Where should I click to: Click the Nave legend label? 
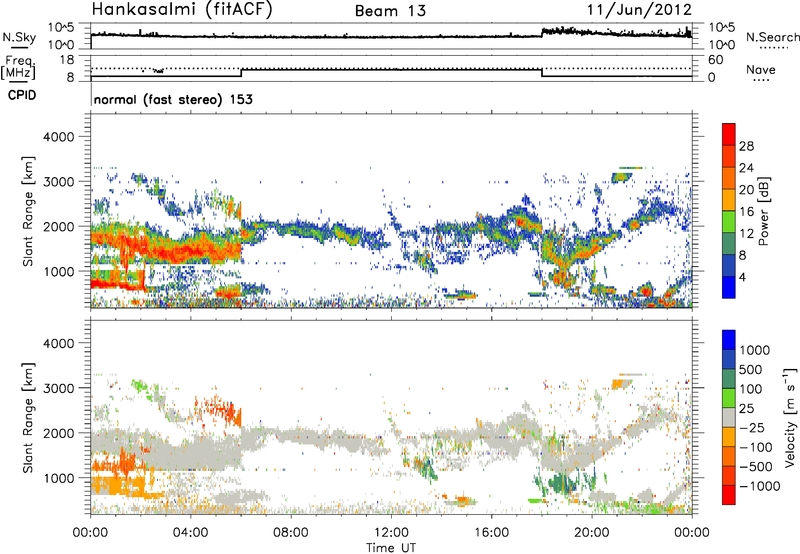click(761, 70)
